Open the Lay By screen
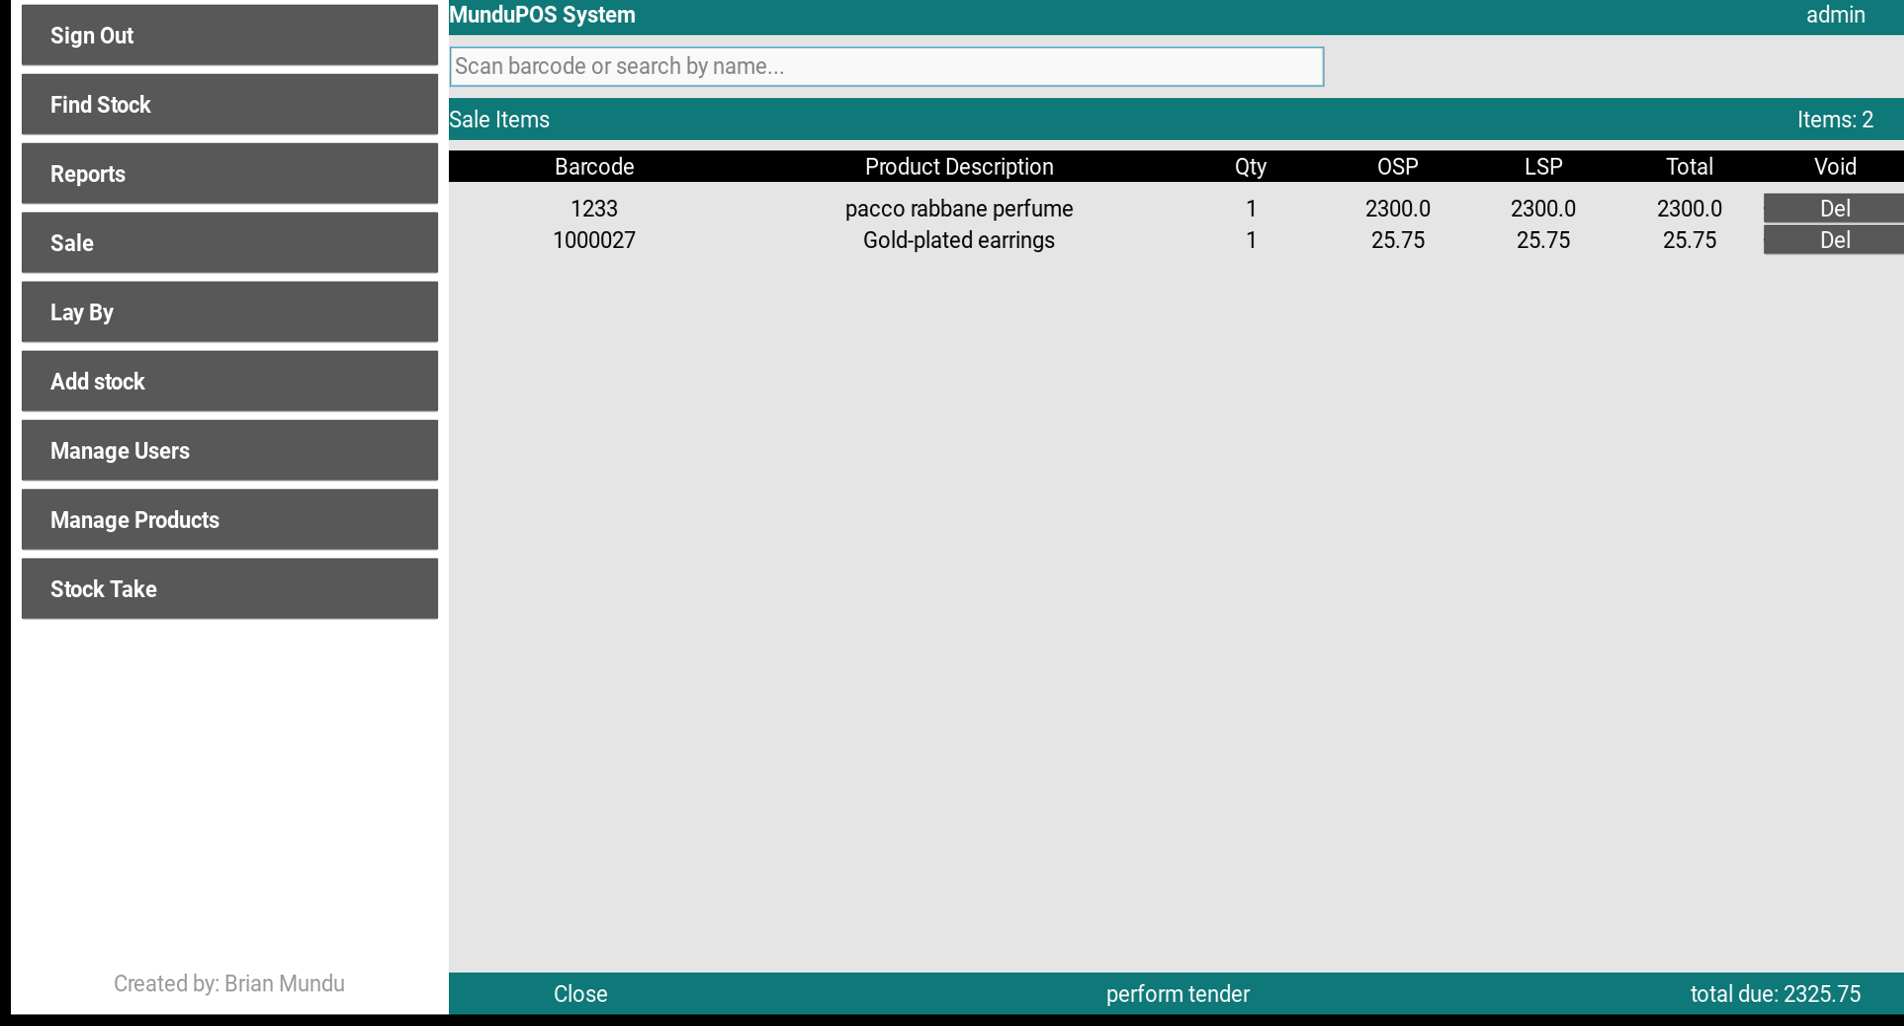Screen dimensions: 1904x1026 pos(228,311)
